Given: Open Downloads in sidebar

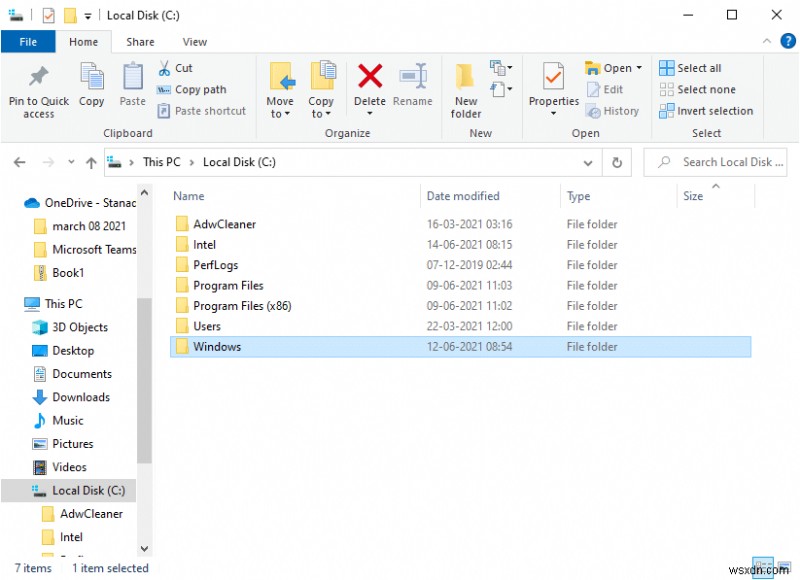Looking at the screenshot, I should [x=71, y=397].
